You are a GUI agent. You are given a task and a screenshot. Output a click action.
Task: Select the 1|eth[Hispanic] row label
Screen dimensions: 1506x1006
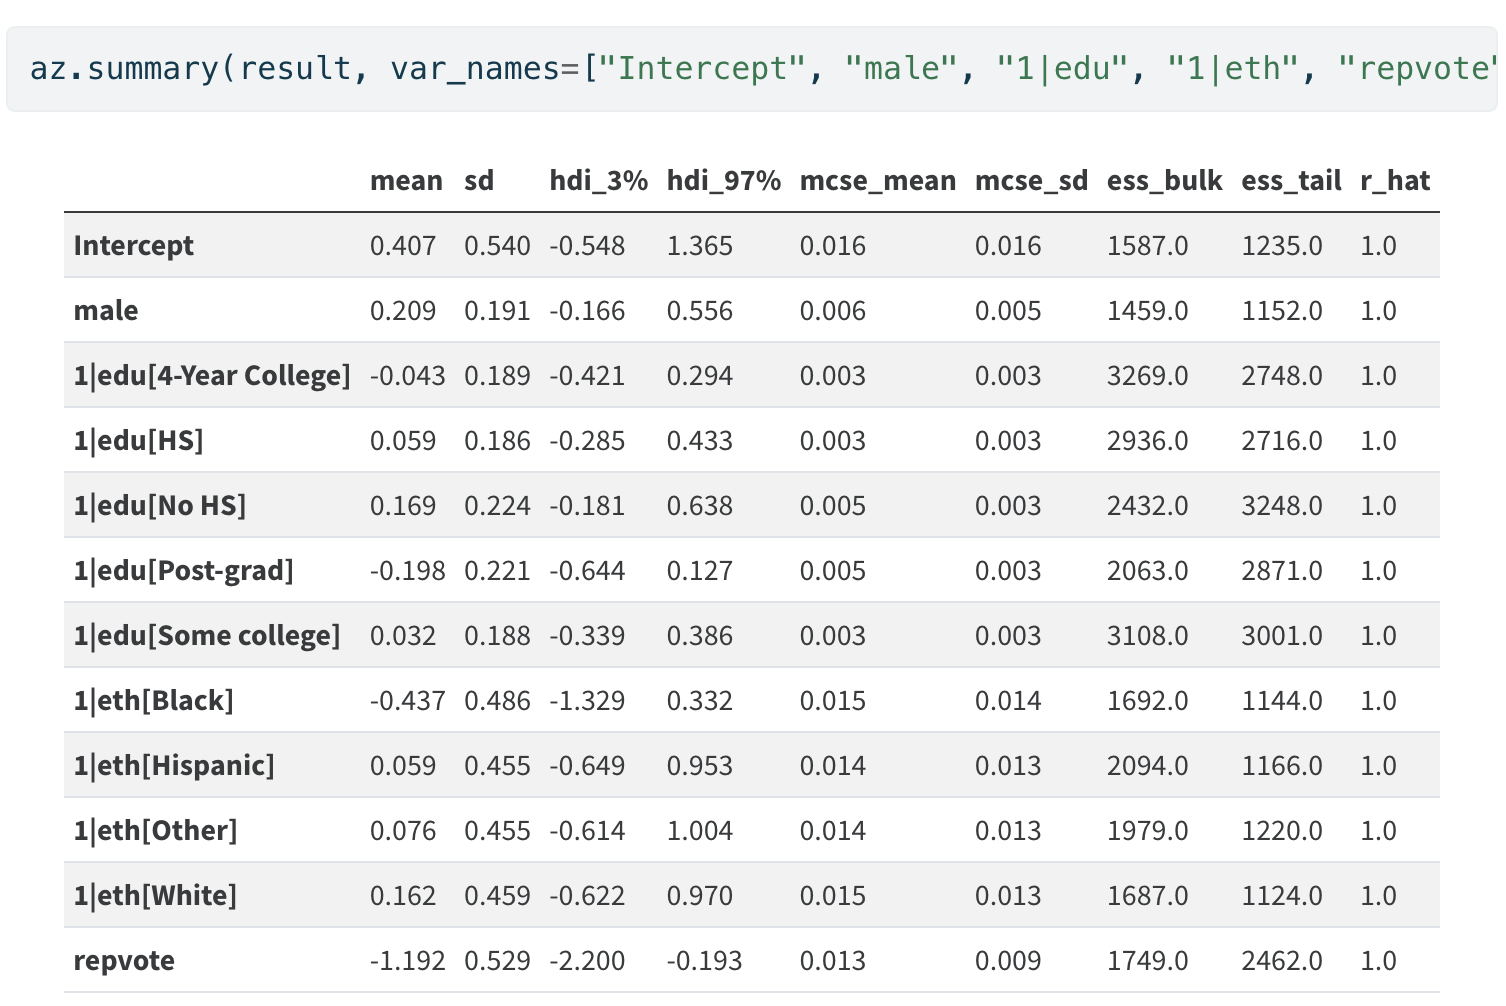(174, 766)
